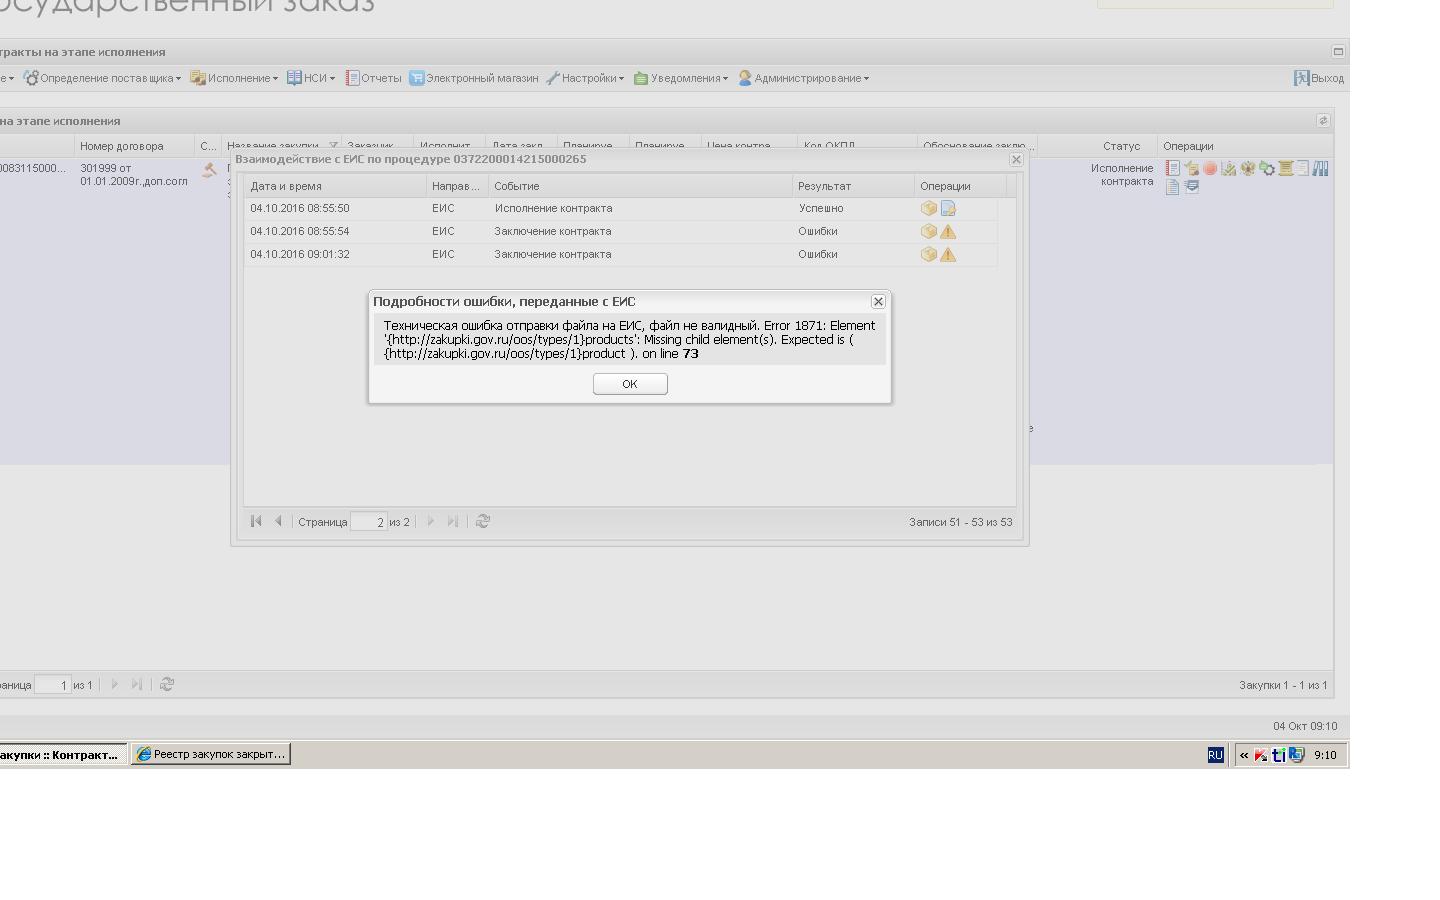Click the Выход logout item
The height and width of the screenshot is (900, 1440).
pyautogui.click(x=1319, y=78)
